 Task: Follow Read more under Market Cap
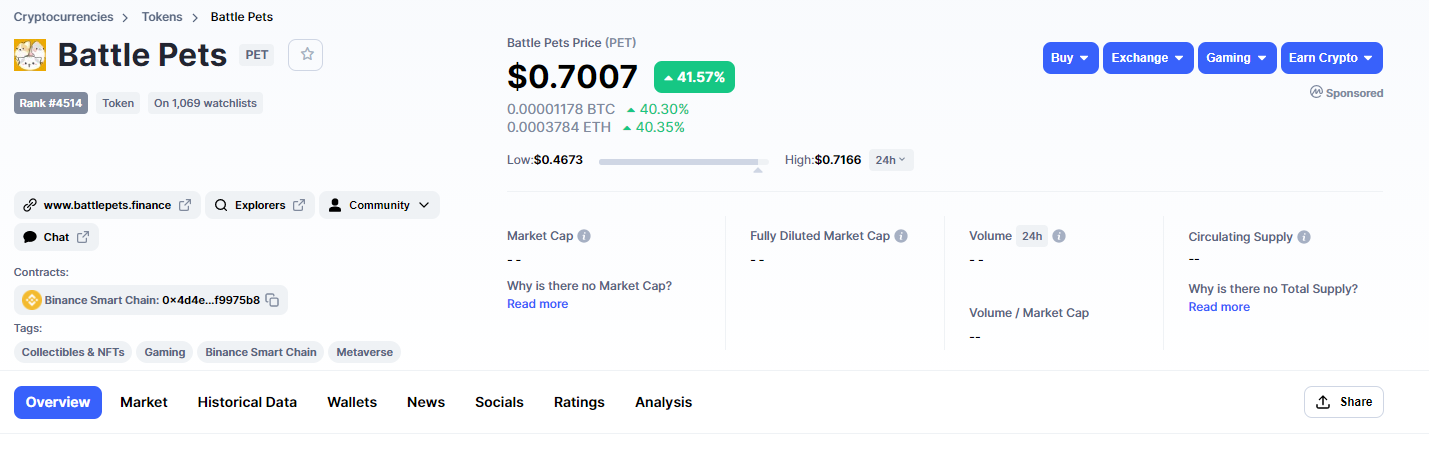point(537,304)
